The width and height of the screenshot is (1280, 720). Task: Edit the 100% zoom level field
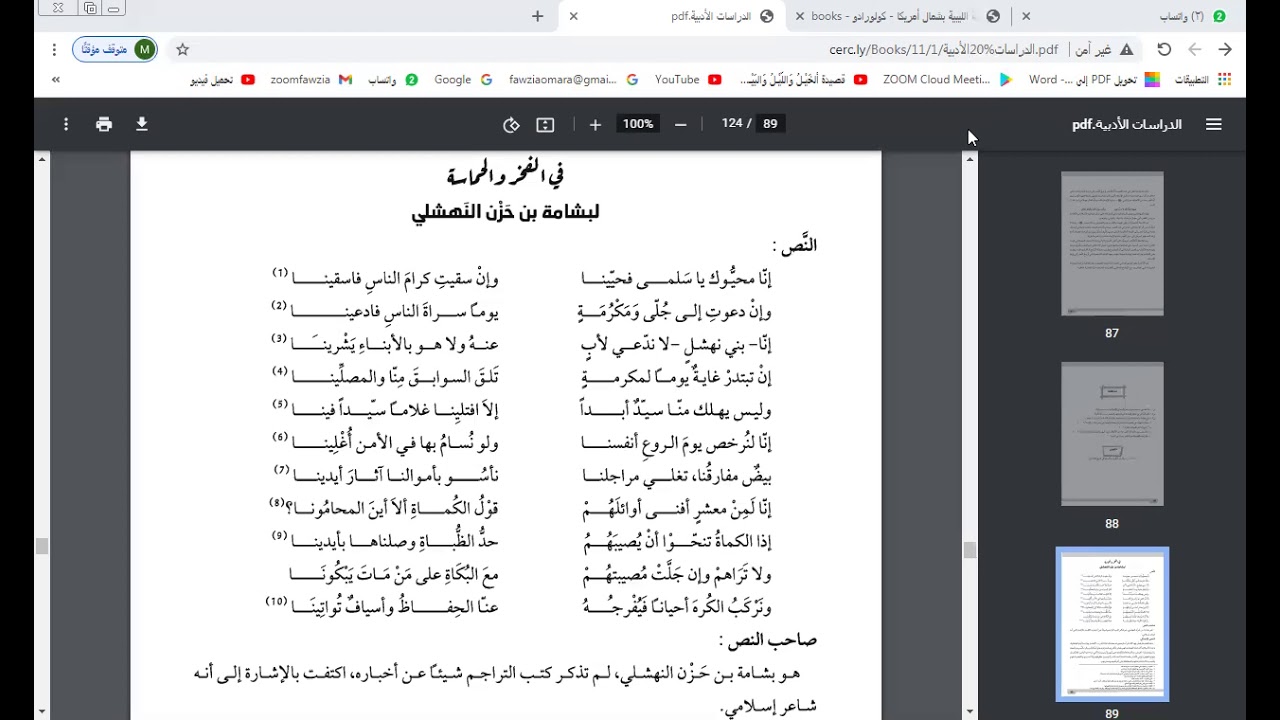pos(638,124)
